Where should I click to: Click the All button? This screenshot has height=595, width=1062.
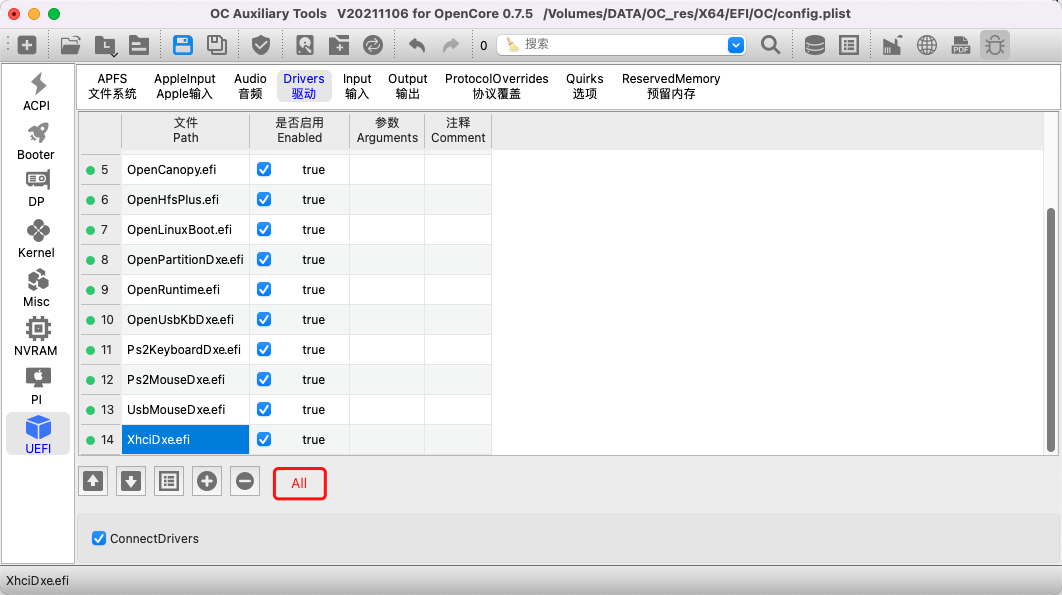tap(299, 483)
